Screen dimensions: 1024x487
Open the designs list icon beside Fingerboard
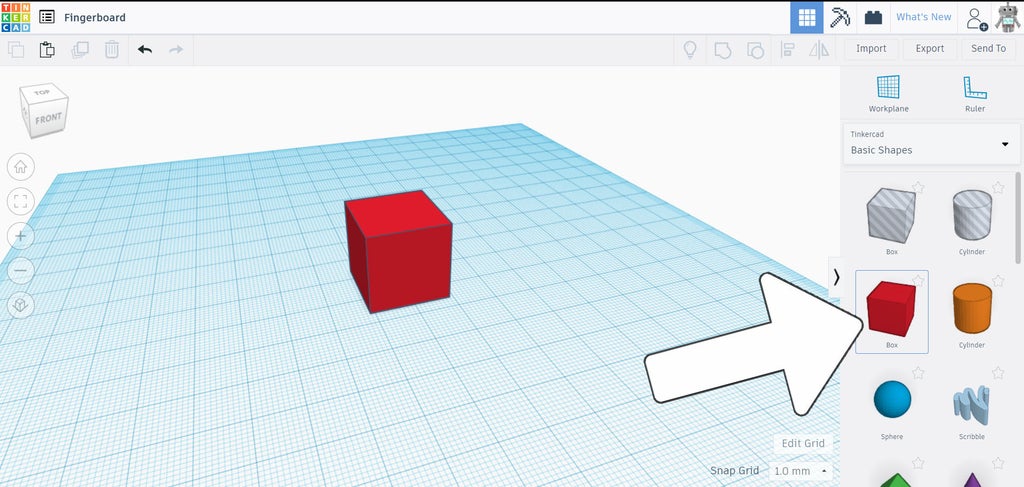[47, 18]
